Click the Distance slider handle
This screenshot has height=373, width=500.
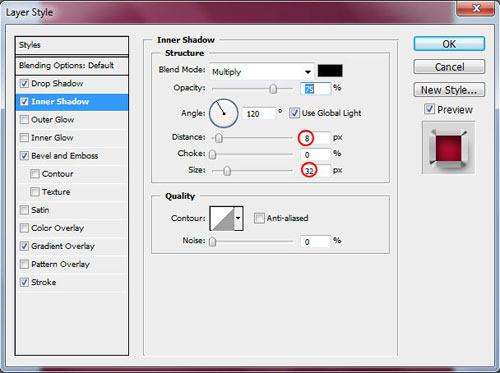pos(219,138)
